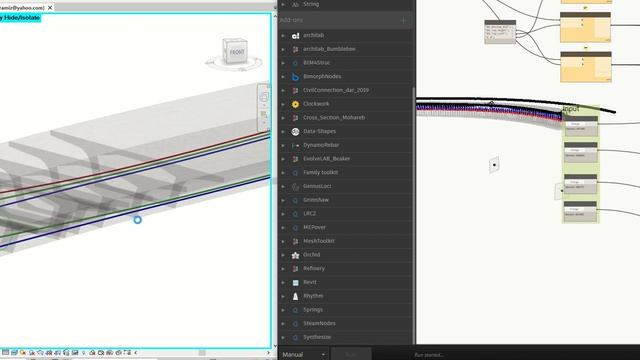Click the Run button in Dynamo
640x360 pixels.
(x=351, y=354)
